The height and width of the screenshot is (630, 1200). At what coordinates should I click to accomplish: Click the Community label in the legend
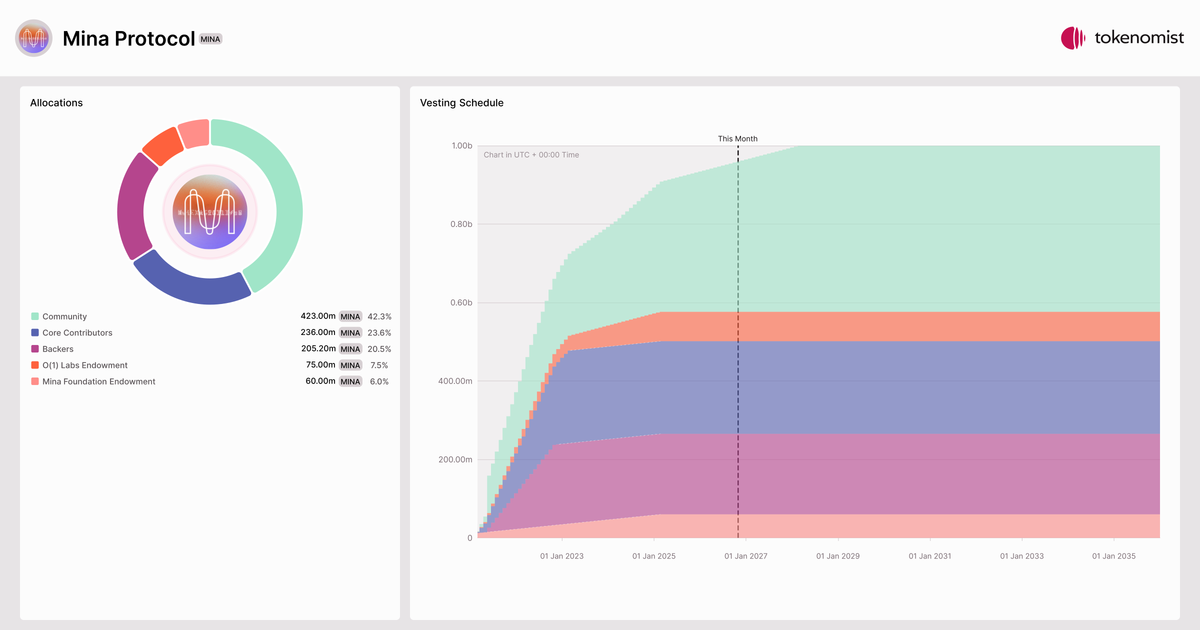[x=64, y=317]
